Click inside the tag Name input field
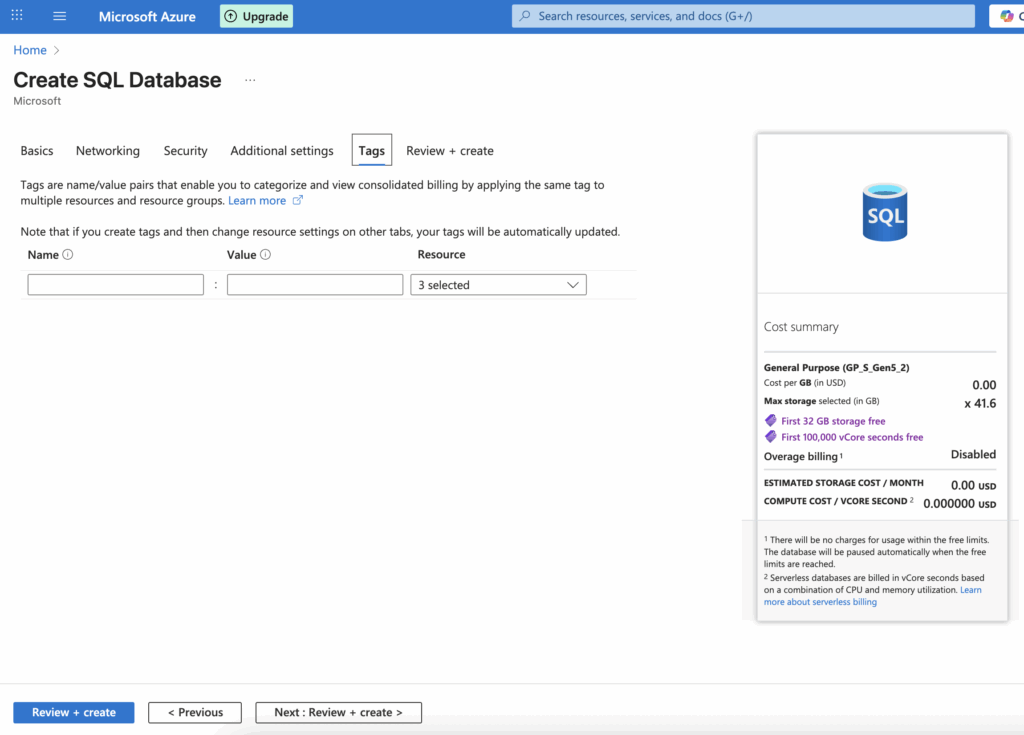1024x735 pixels. pos(114,284)
